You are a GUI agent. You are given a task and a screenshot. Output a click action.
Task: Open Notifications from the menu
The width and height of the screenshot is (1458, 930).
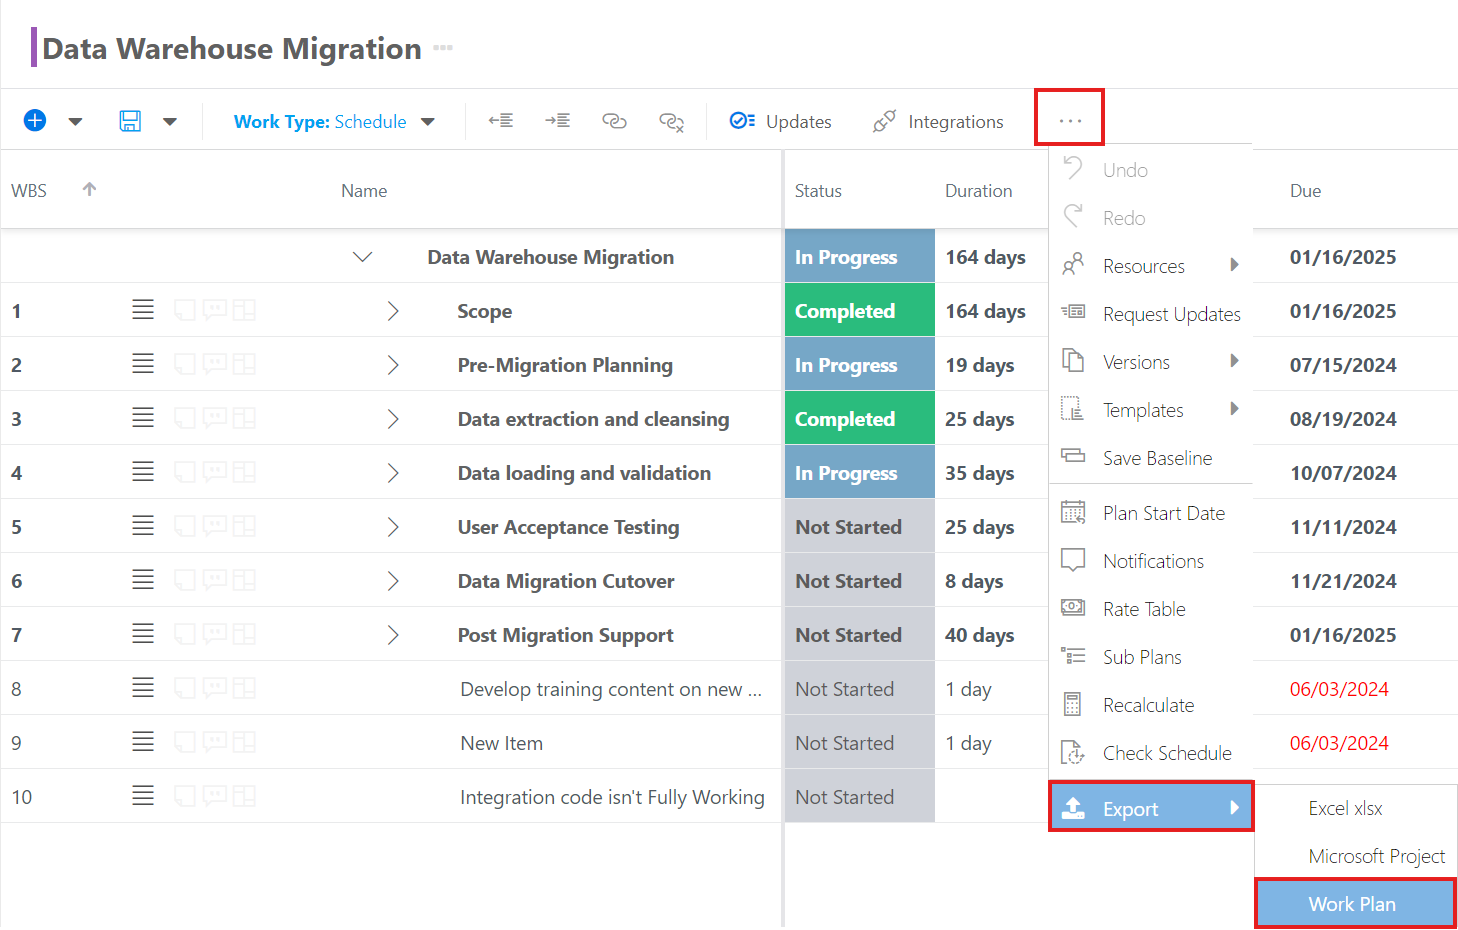pos(1150,561)
